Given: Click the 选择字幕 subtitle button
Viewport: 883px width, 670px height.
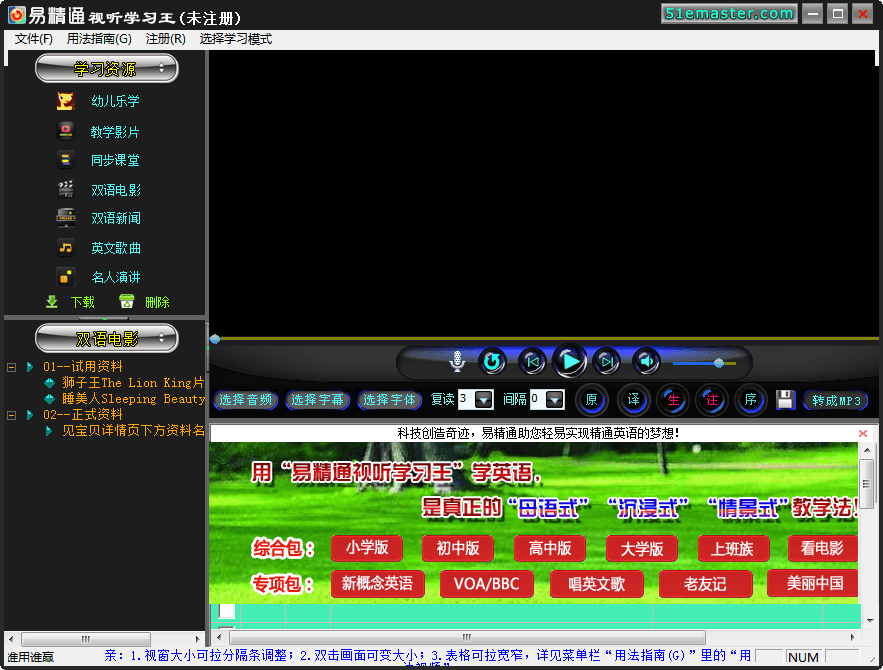Looking at the screenshot, I should click(x=318, y=400).
